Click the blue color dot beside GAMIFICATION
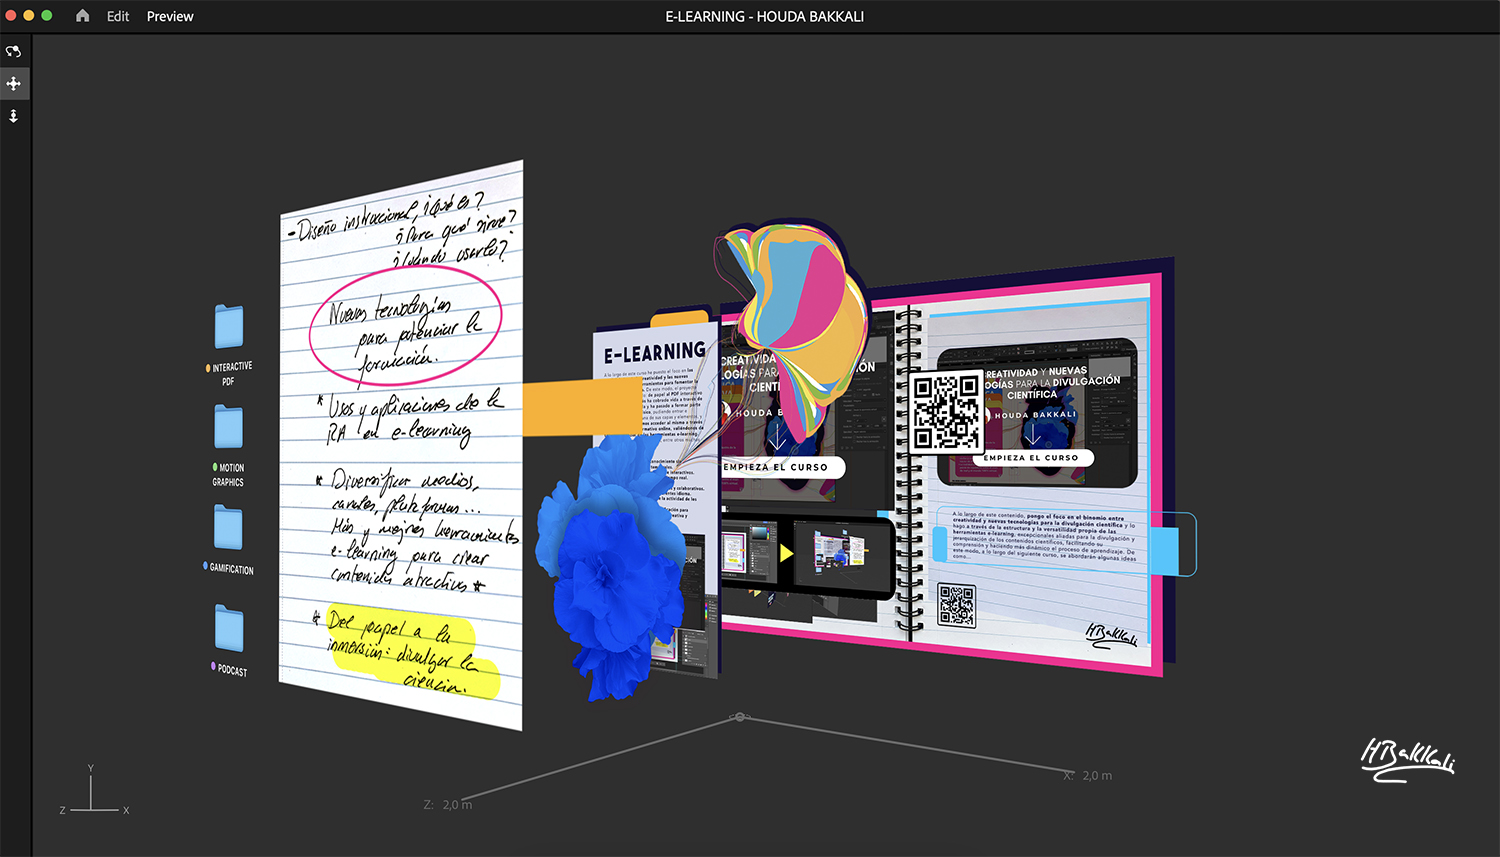Screen dimensions: 1500x857 (204, 565)
